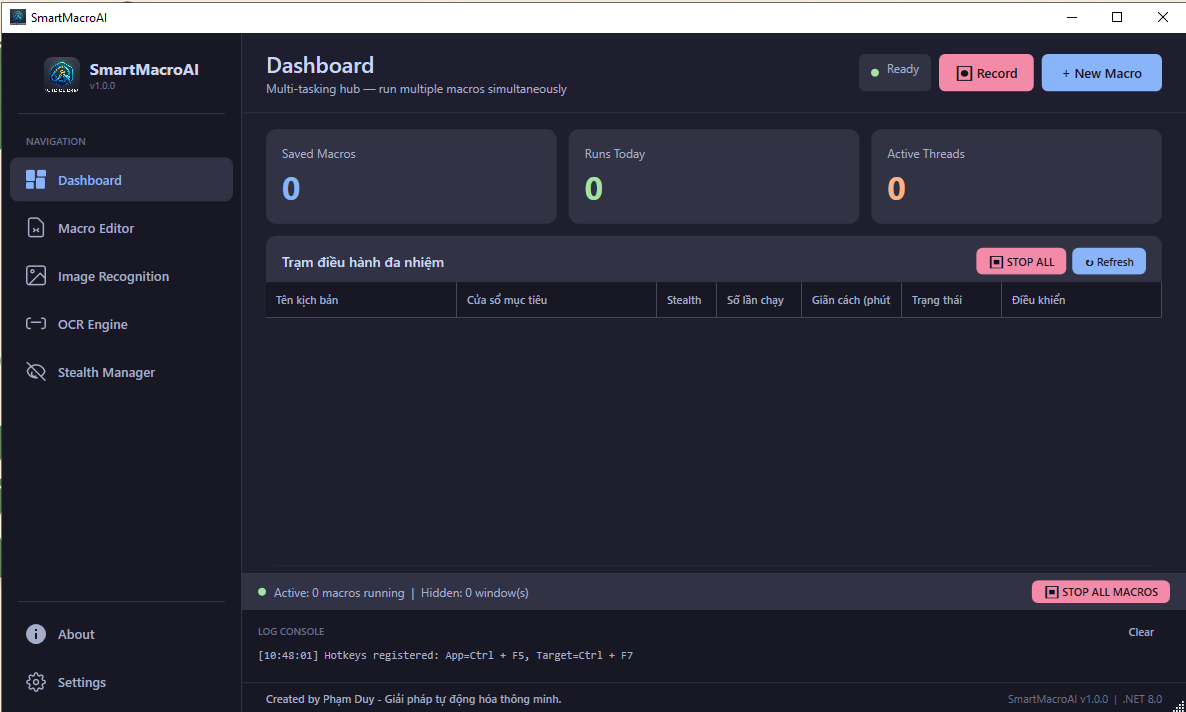
Task: Click the Saved Macros stat card
Action: pyautogui.click(x=411, y=176)
